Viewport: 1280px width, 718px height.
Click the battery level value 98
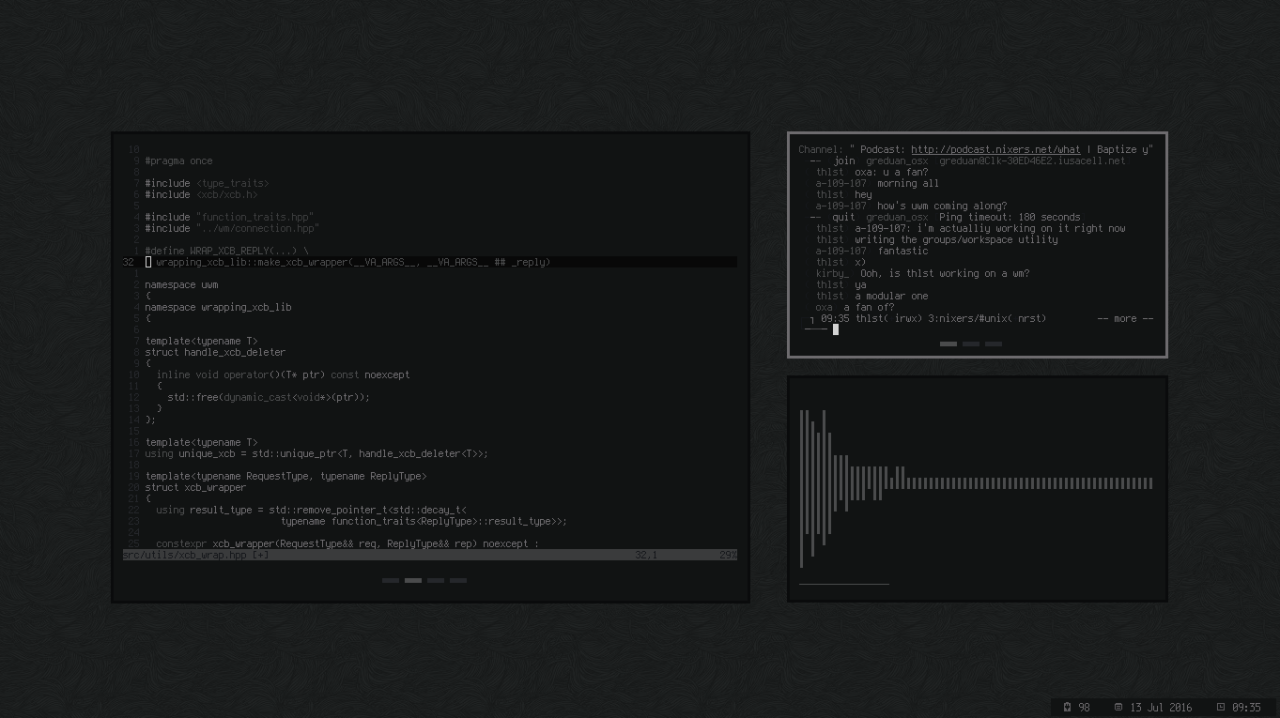point(1084,707)
